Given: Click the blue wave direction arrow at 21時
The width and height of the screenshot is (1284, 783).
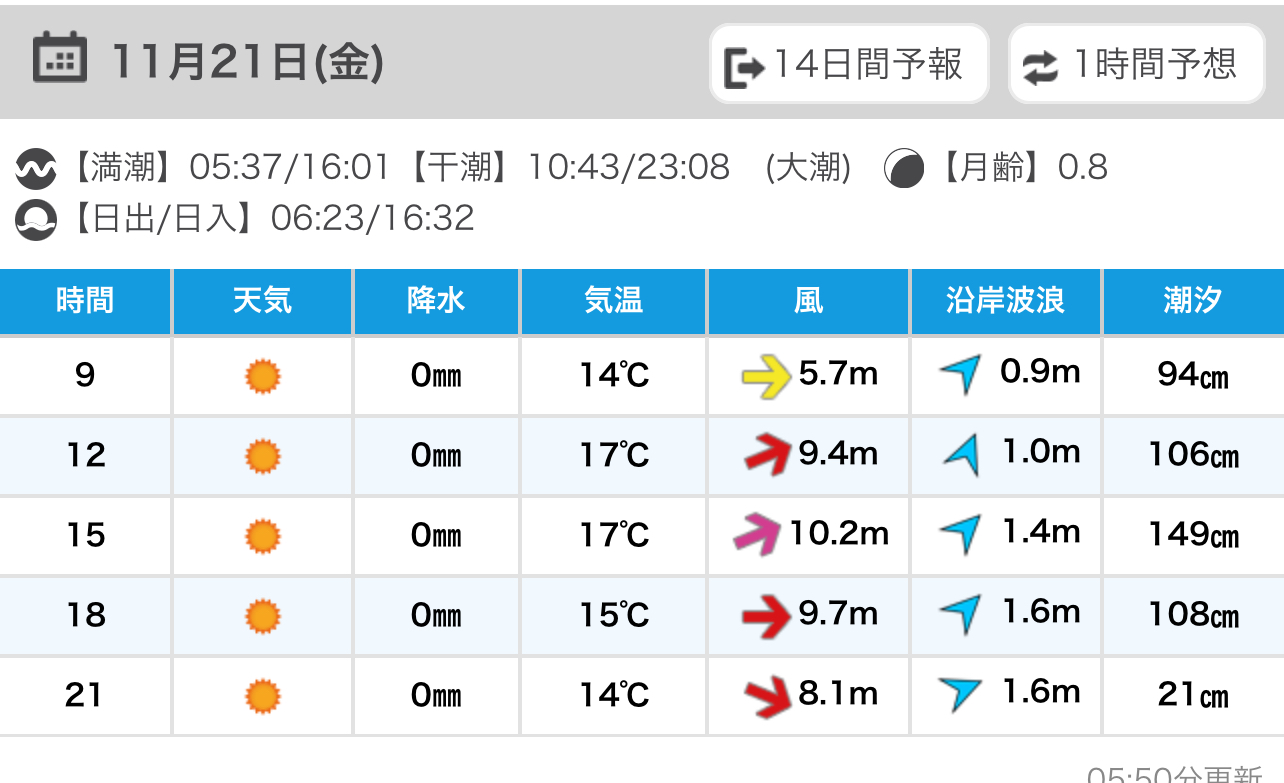Looking at the screenshot, I should pos(962,693).
